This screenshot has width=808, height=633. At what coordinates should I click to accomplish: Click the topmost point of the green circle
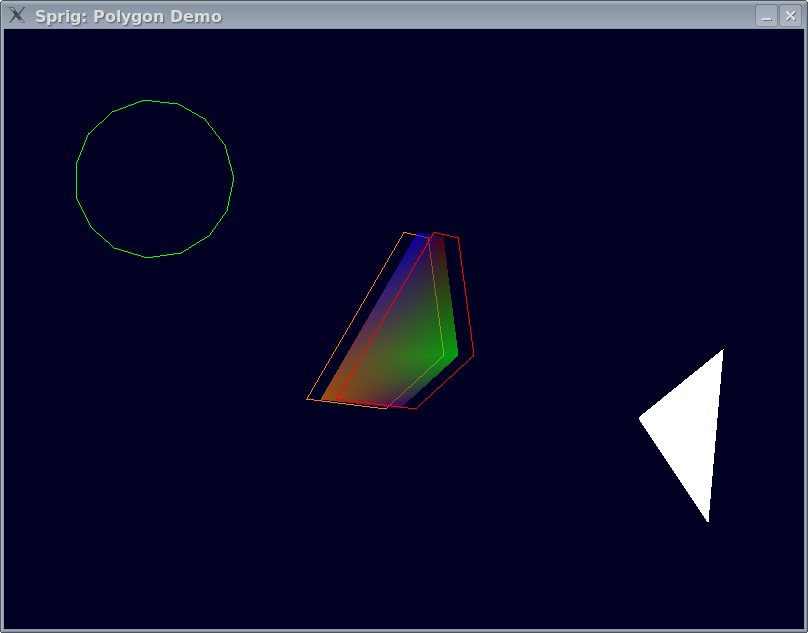click(x=147, y=100)
